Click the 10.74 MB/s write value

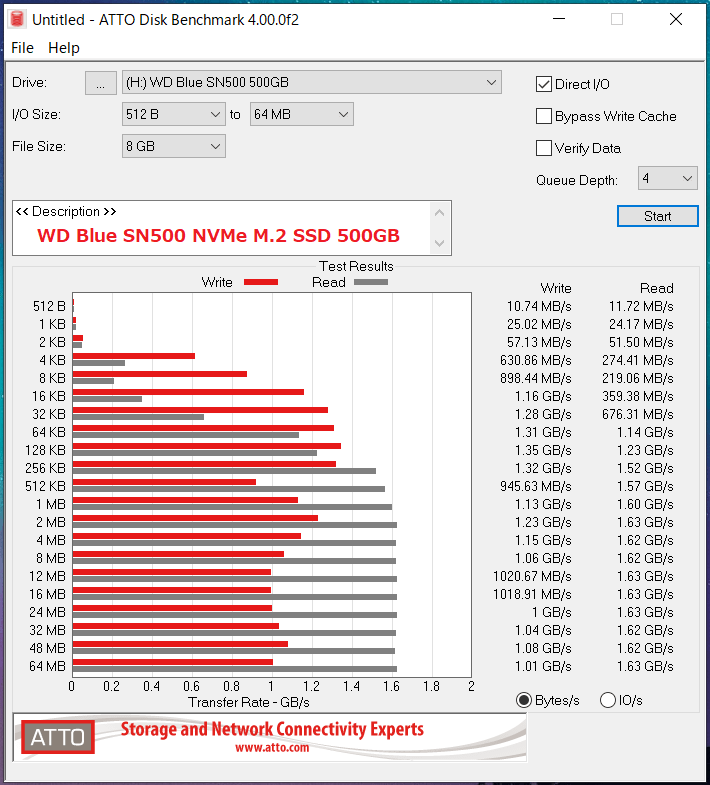click(x=539, y=306)
